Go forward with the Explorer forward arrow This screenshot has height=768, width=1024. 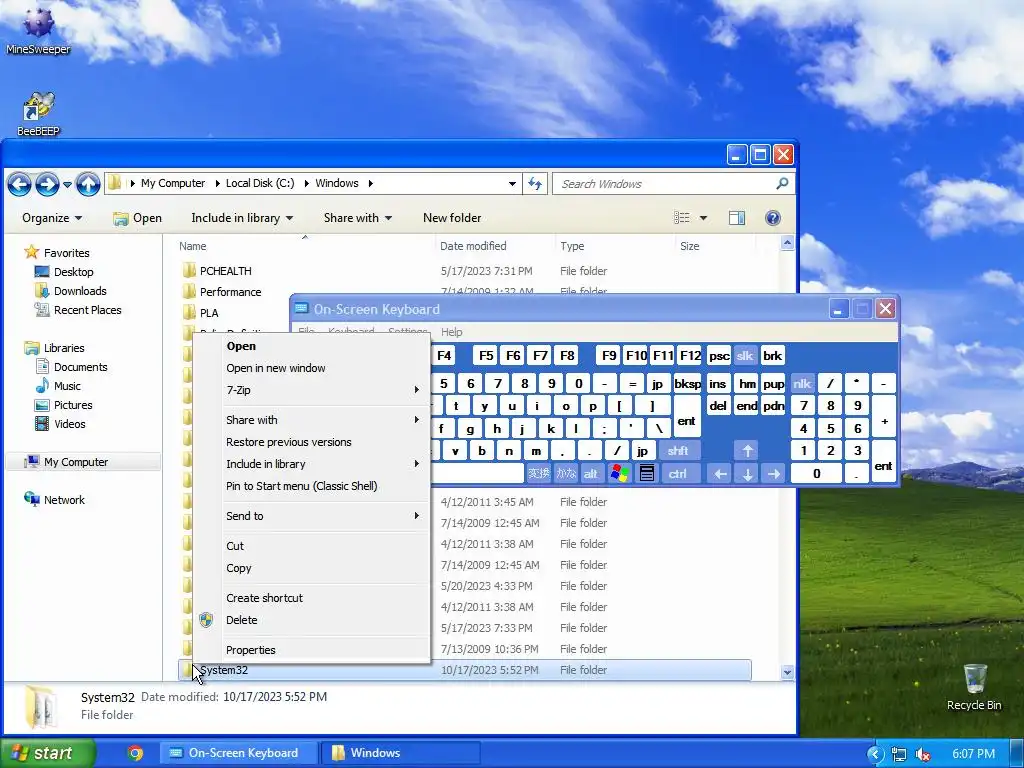(46, 184)
